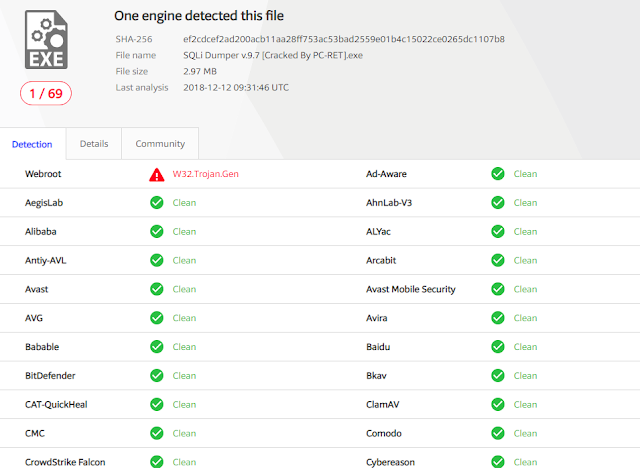Click the green check icon for Avast

(156, 289)
